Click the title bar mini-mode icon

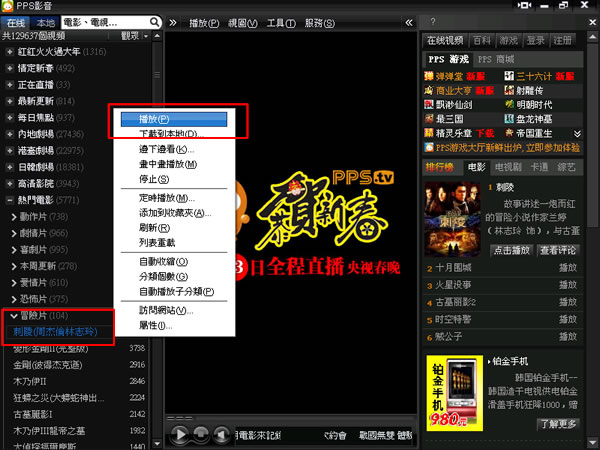tap(524, 5)
